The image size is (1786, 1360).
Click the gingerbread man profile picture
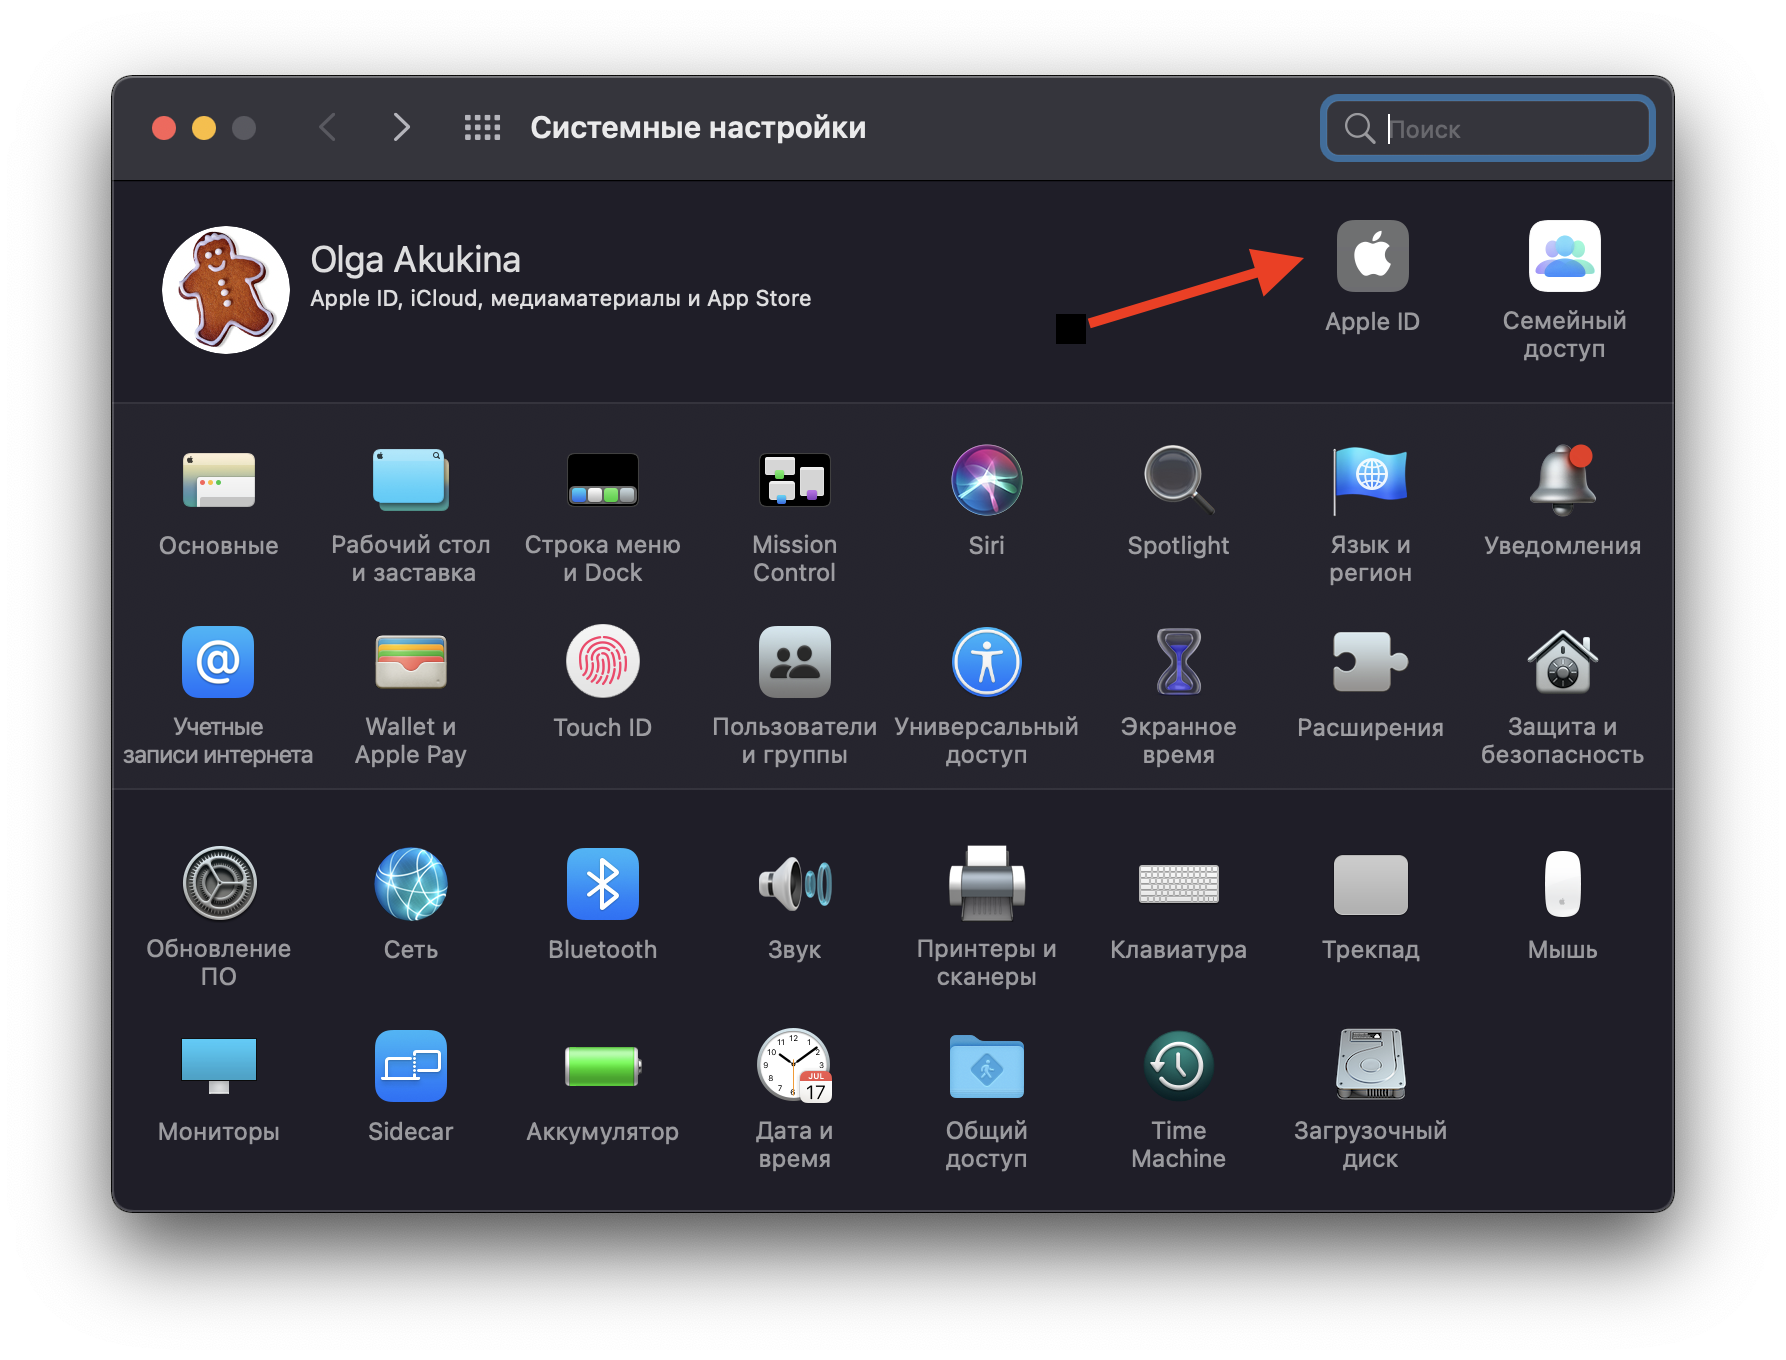226,290
